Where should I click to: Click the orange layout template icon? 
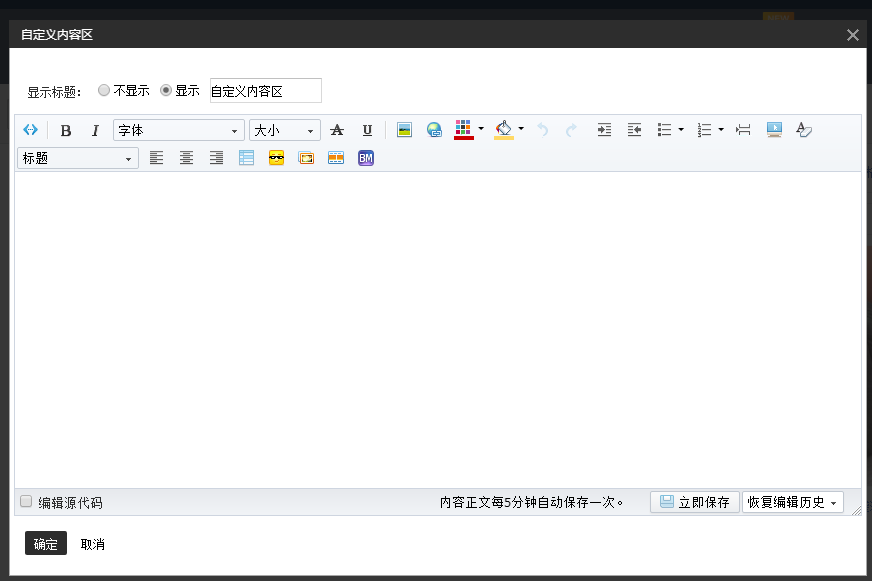click(336, 158)
